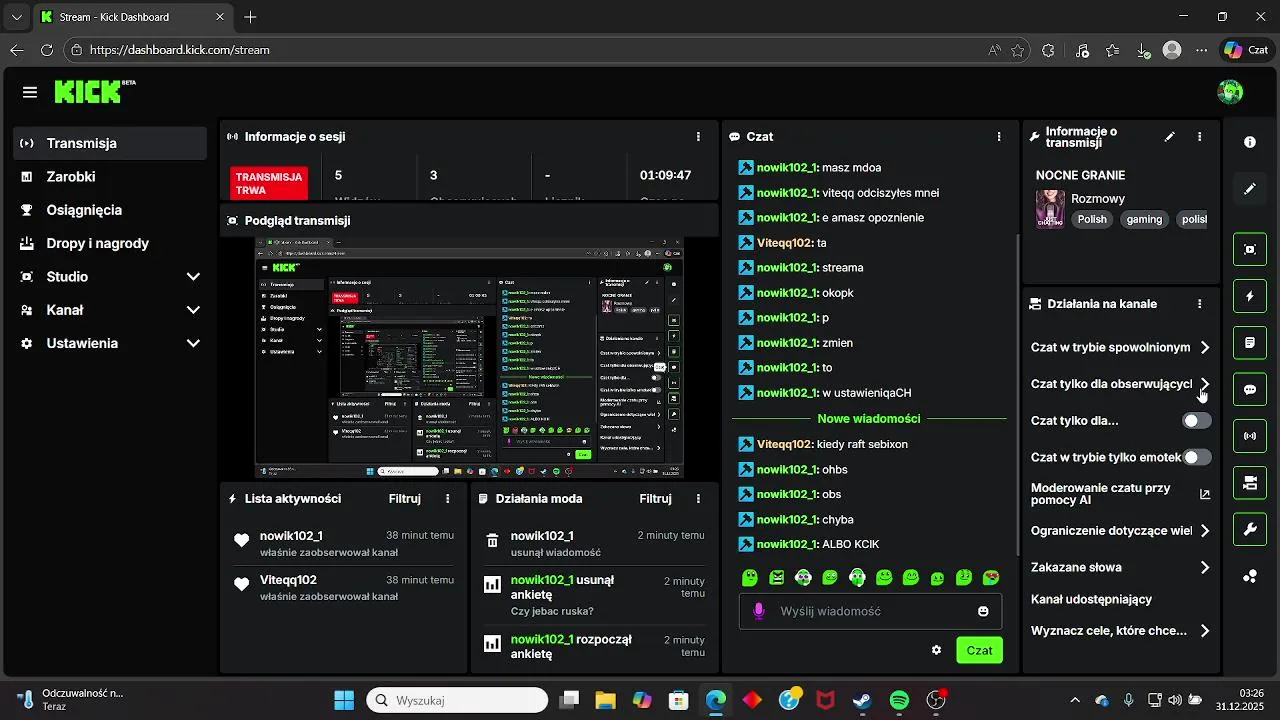Image resolution: width=1280 pixels, height=720 pixels.
Task: Toggle stream preview panel icon in right sidebar
Action: 1250,249
